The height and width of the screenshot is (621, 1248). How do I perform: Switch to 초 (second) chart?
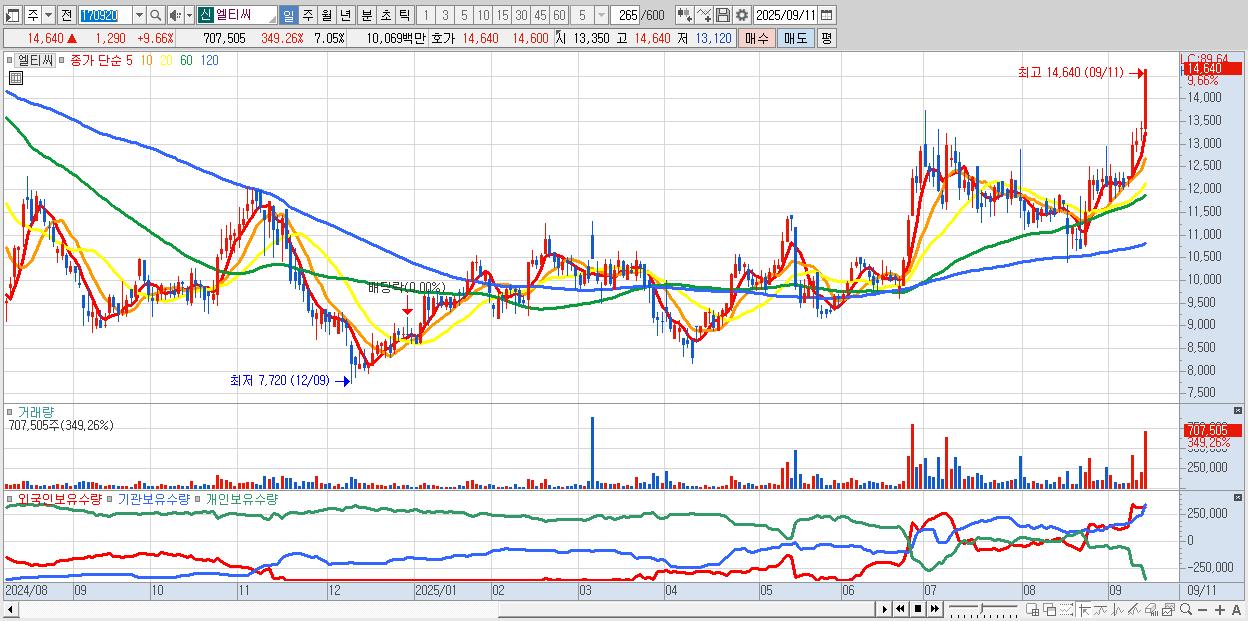(x=385, y=15)
